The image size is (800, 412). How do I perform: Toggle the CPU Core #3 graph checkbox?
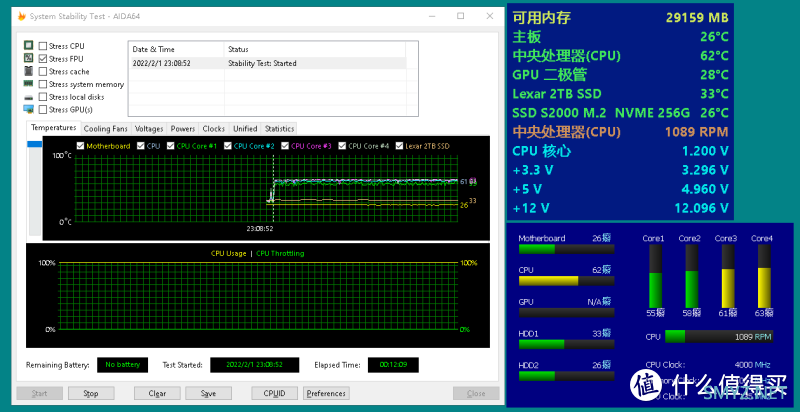click(x=287, y=146)
